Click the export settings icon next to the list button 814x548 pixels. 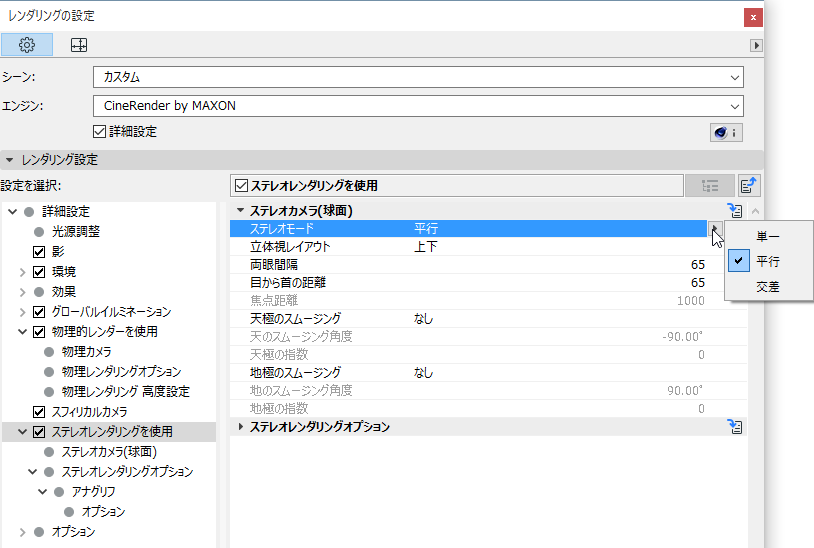(x=748, y=186)
